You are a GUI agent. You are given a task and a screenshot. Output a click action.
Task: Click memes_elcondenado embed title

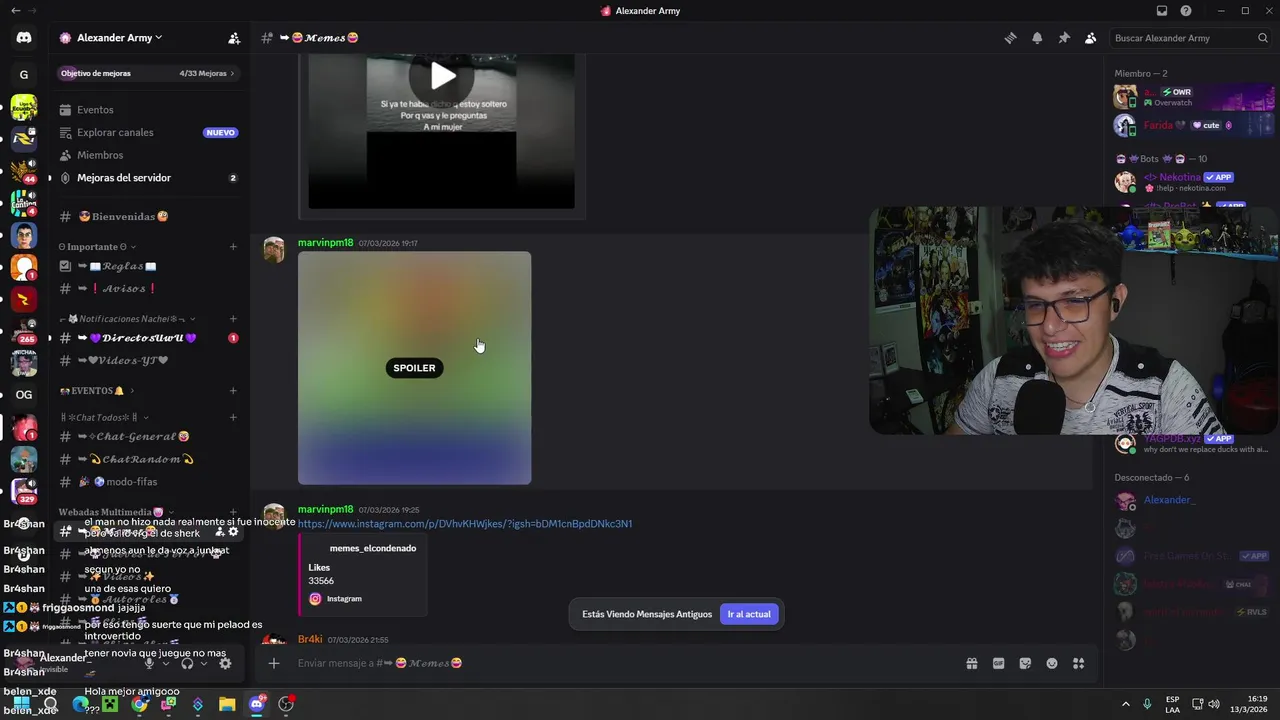[373, 548]
